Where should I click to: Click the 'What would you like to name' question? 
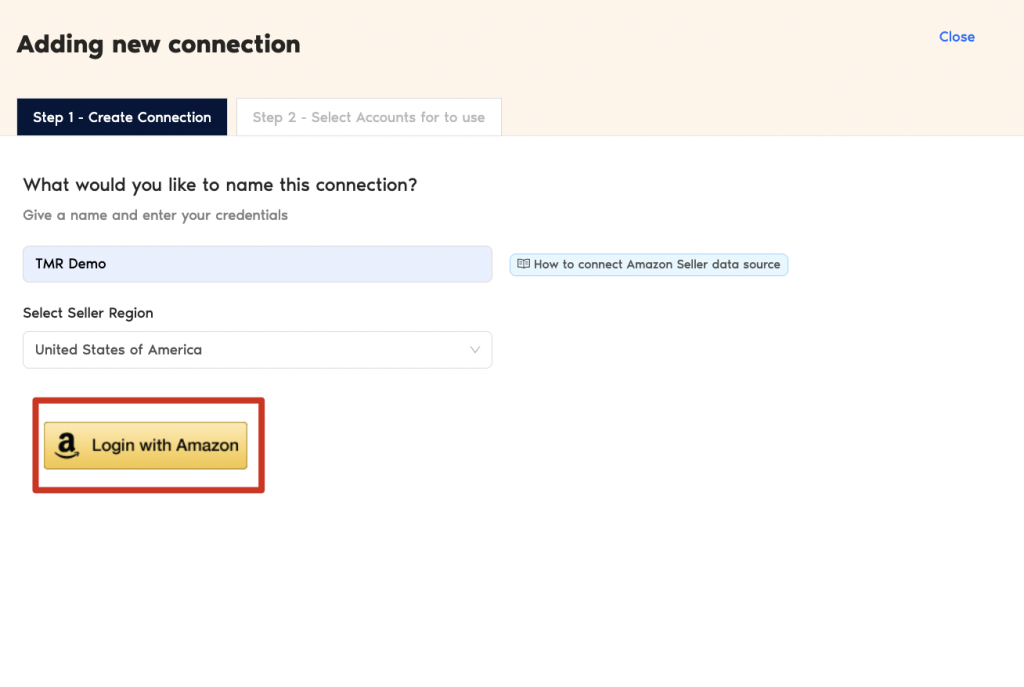click(x=220, y=185)
